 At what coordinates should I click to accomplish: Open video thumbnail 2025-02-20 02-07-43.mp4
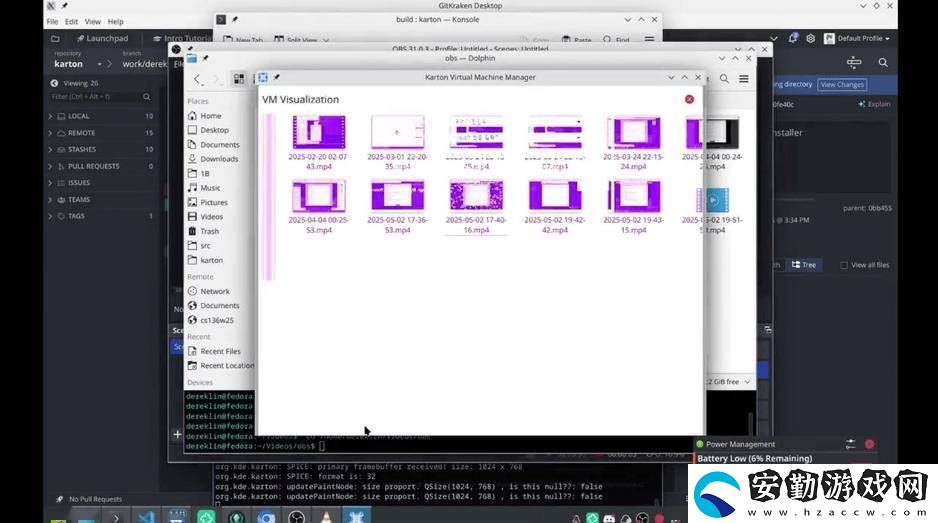click(x=318, y=132)
